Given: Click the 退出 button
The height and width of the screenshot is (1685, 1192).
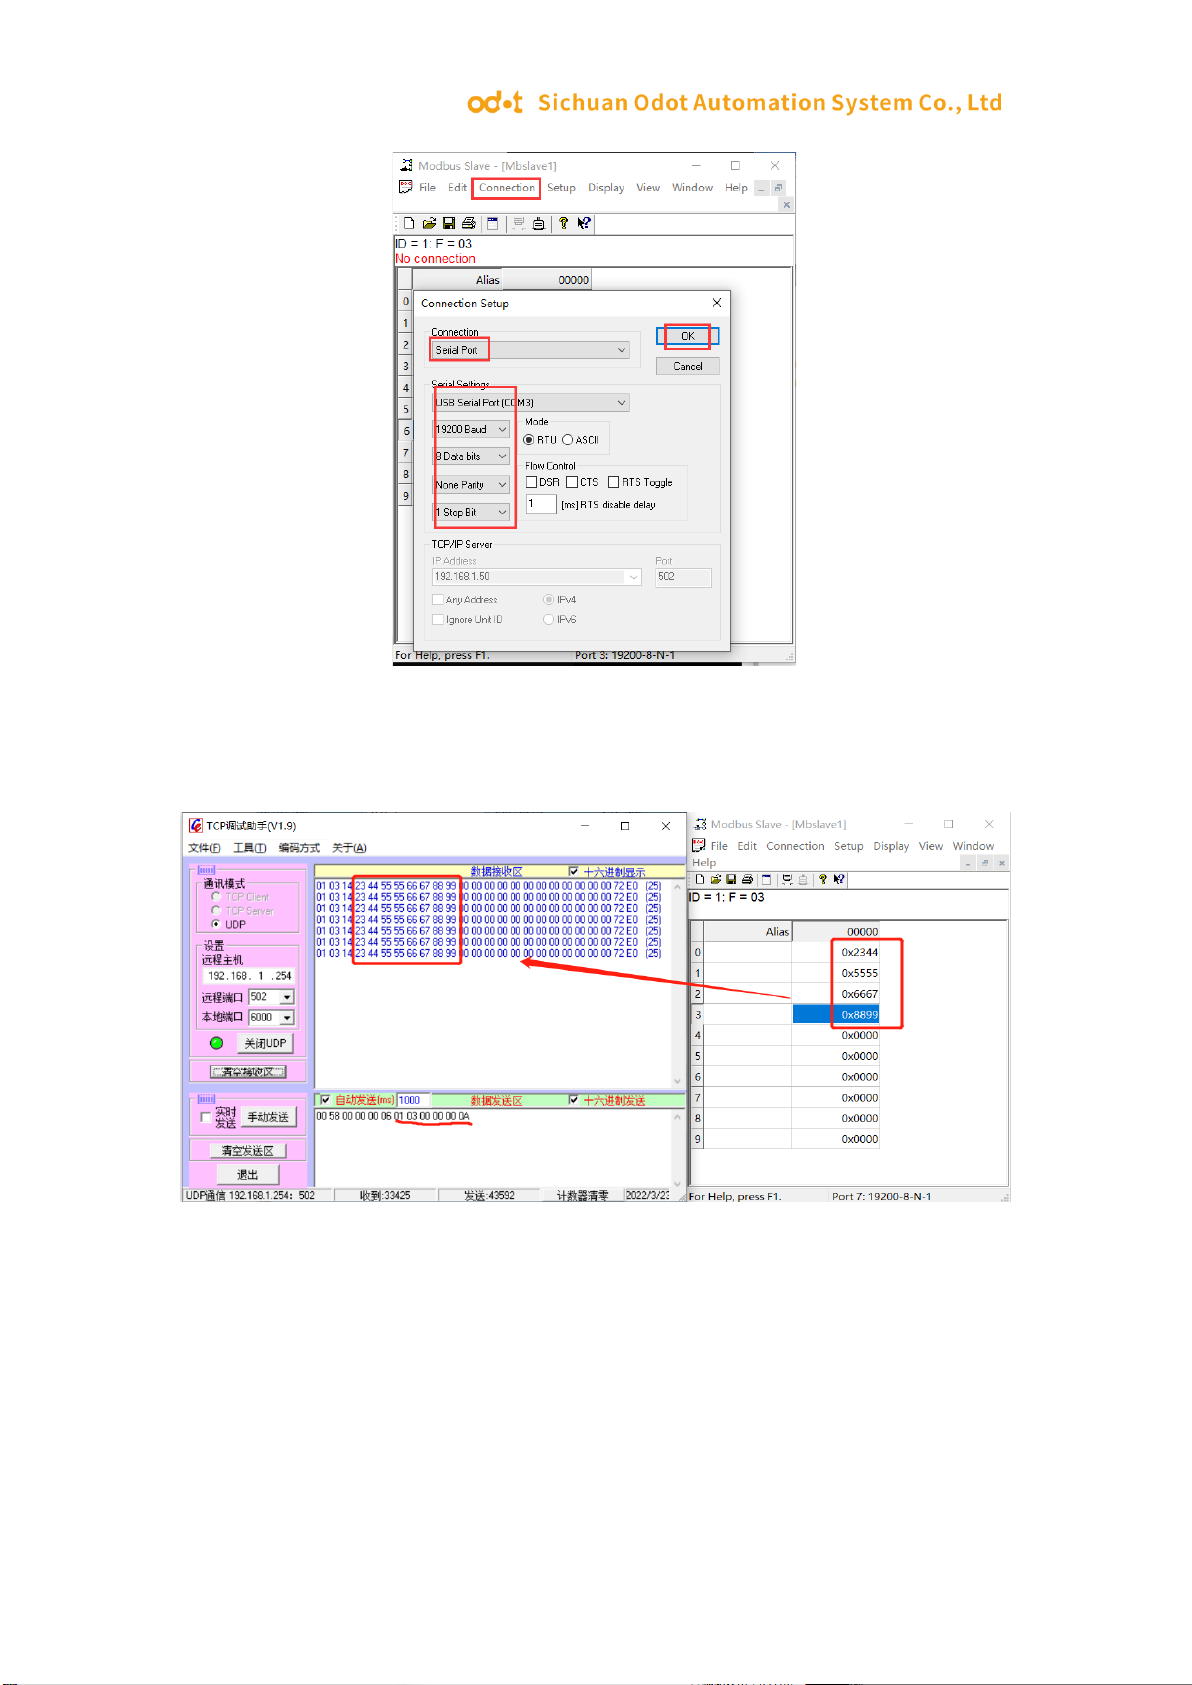Looking at the screenshot, I should [248, 1175].
